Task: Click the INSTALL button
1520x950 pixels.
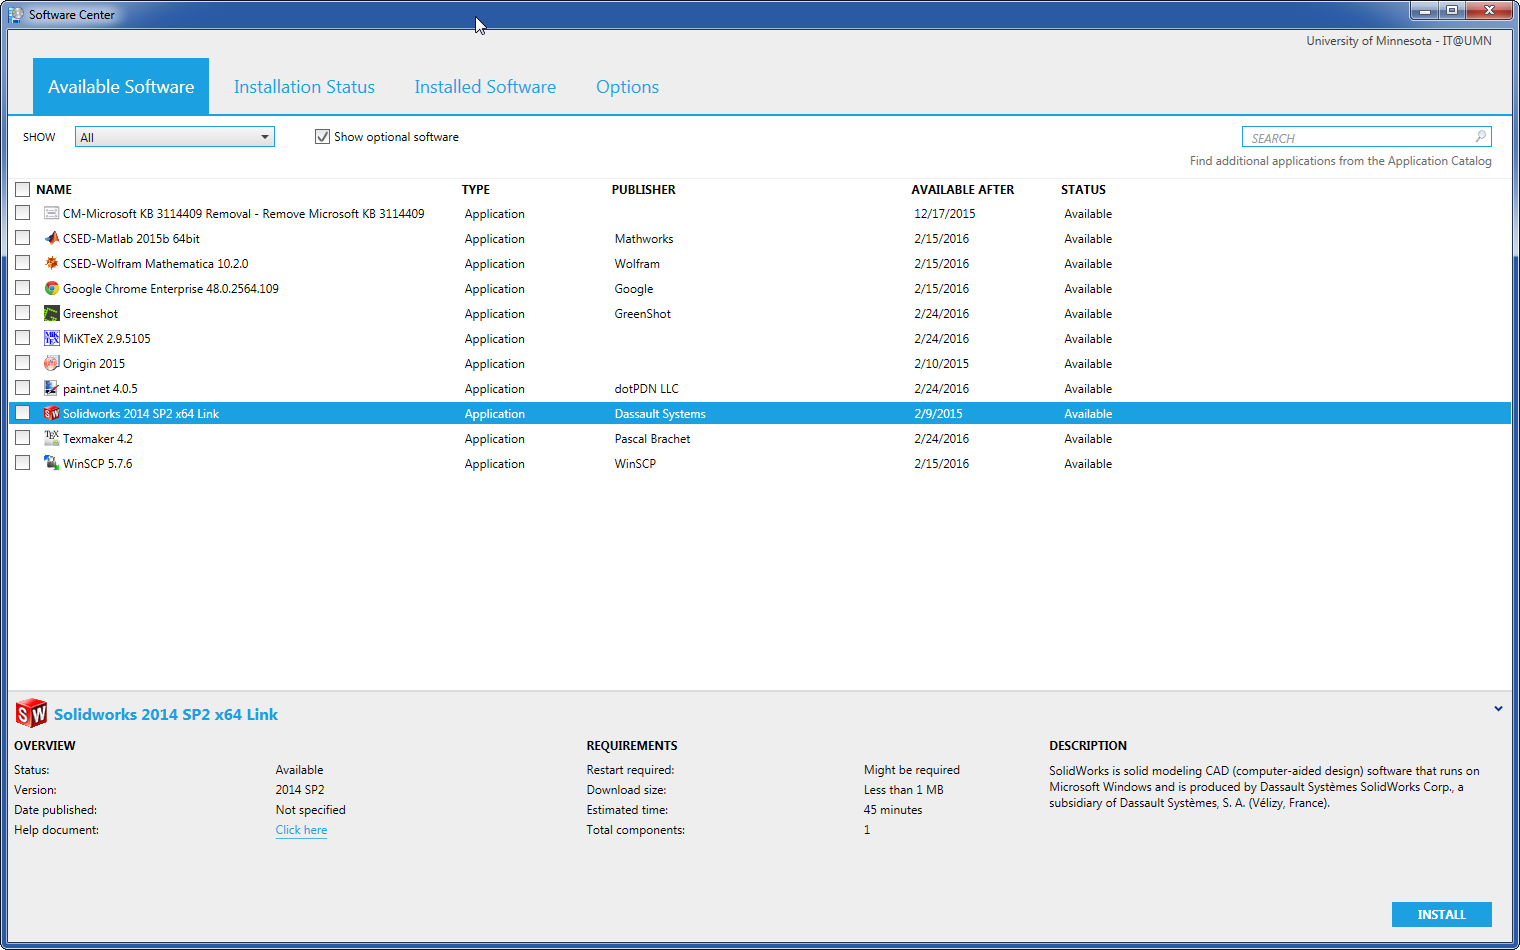Action: [x=1441, y=914]
